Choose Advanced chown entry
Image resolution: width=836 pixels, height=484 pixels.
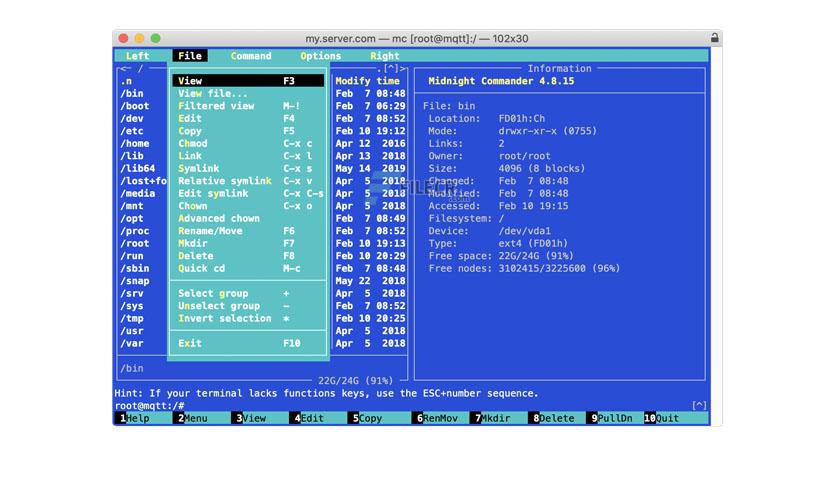point(248,219)
